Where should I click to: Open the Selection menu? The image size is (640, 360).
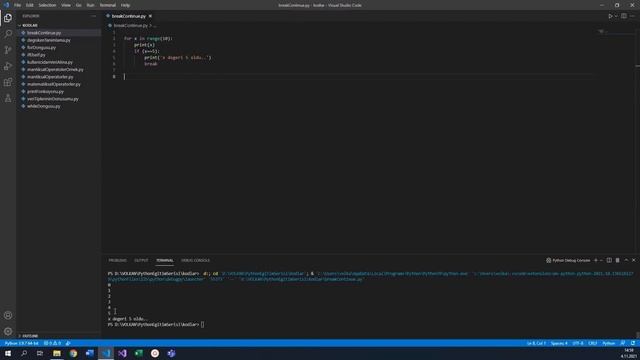(x=47, y=5)
